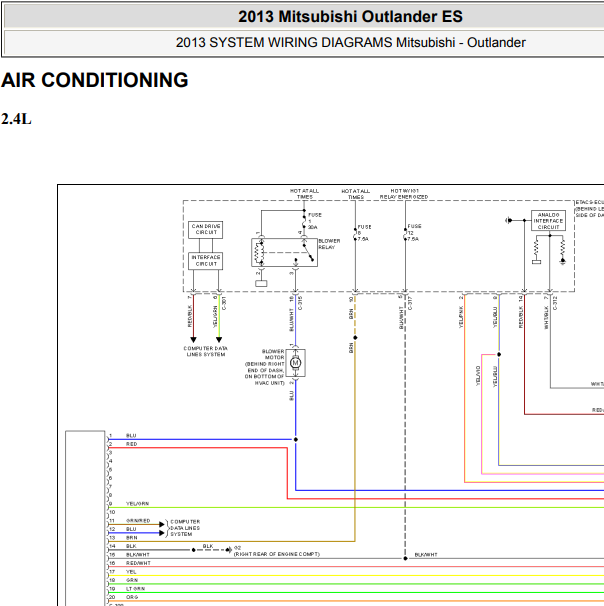The image size is (604, 606).
Task: Click the C-312 connector label
Action: (x=555, y=303)
